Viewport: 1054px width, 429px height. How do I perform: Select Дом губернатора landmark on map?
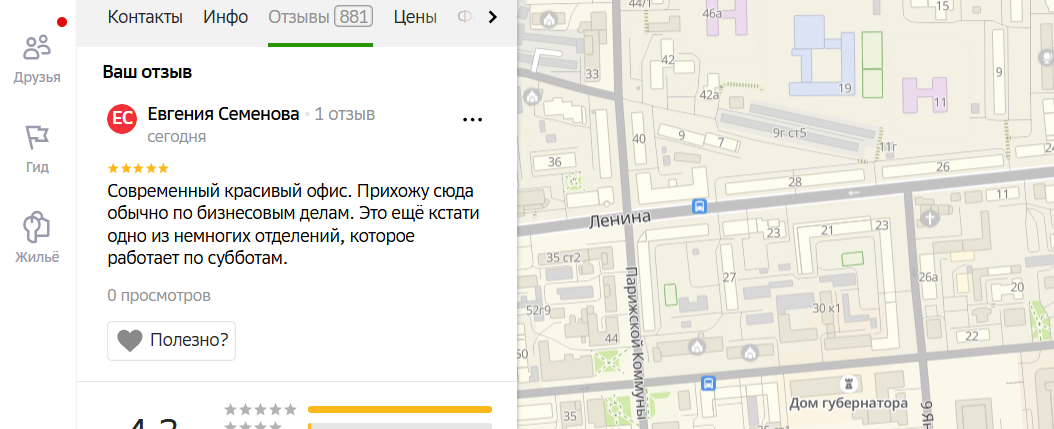848,403
